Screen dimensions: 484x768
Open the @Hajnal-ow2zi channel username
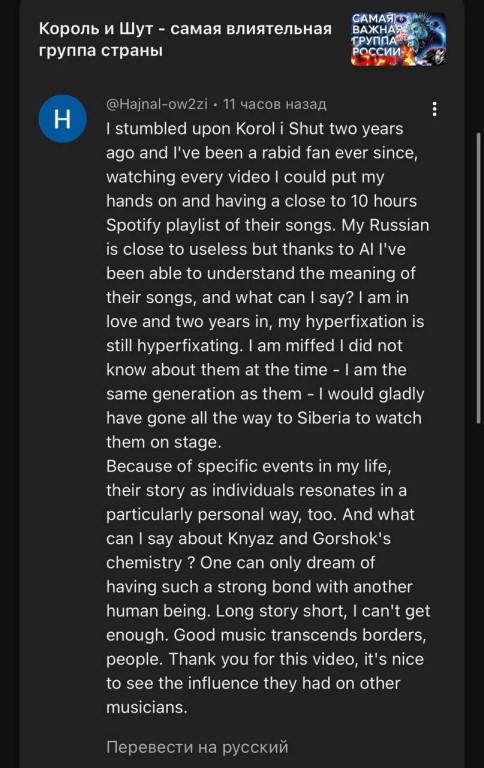pos(157,104)
